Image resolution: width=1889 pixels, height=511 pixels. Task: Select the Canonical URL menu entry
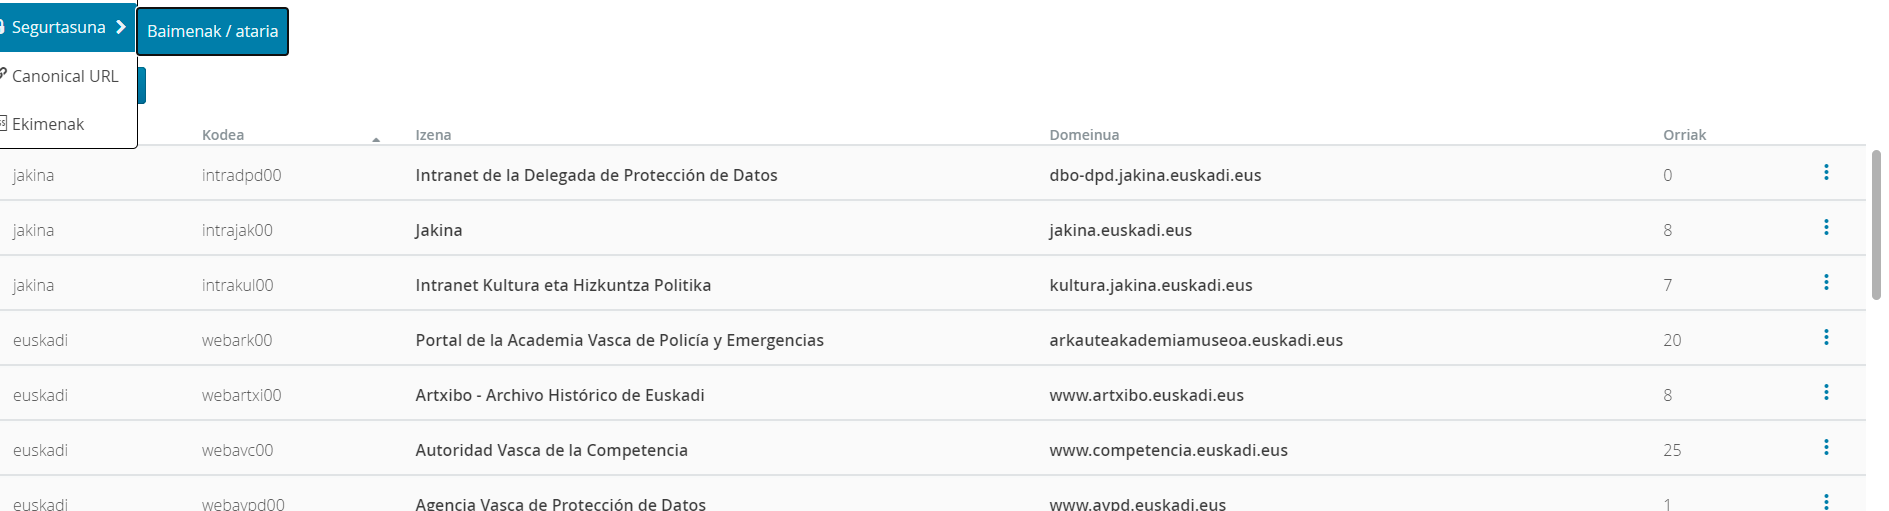pyautogui.click(x=65, y=76)
